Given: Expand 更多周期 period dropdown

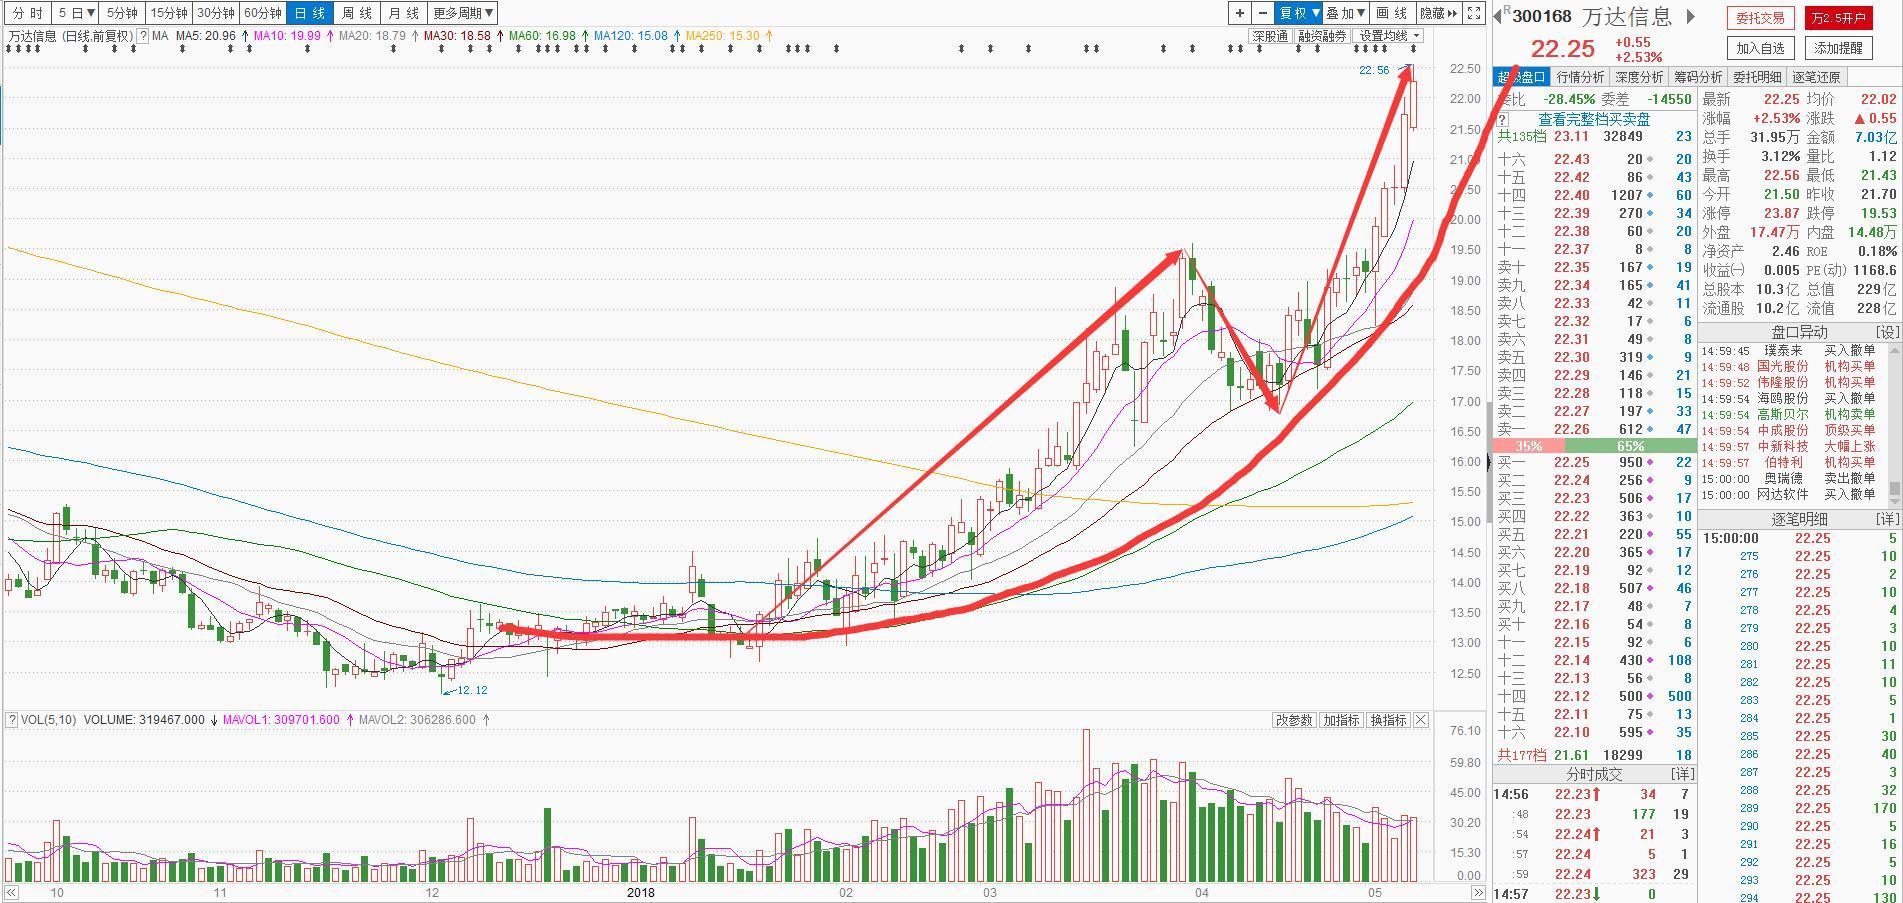Looking at the screenshot, I should (463, 13).
